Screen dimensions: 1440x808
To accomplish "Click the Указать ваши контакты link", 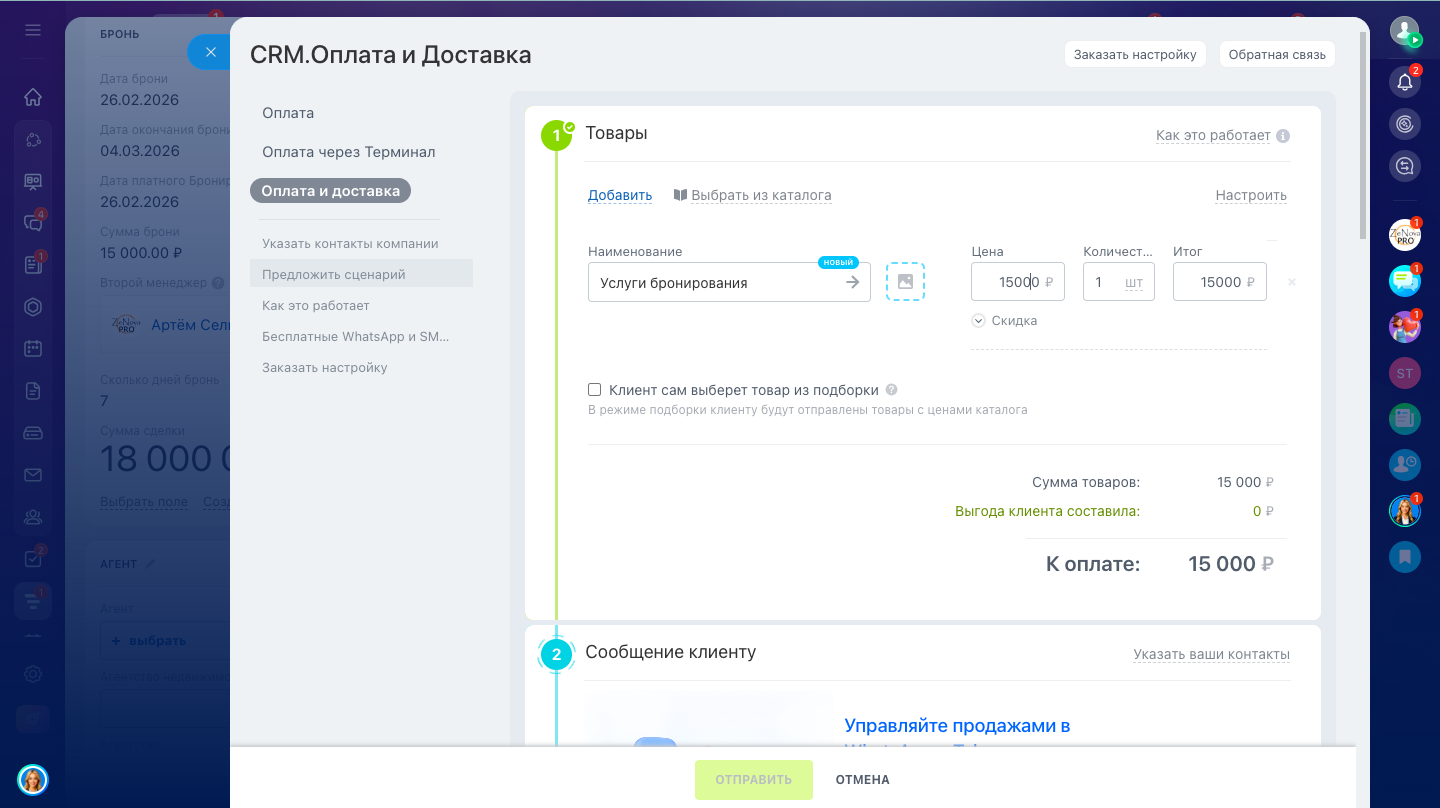I will (x=1212, y=654).
